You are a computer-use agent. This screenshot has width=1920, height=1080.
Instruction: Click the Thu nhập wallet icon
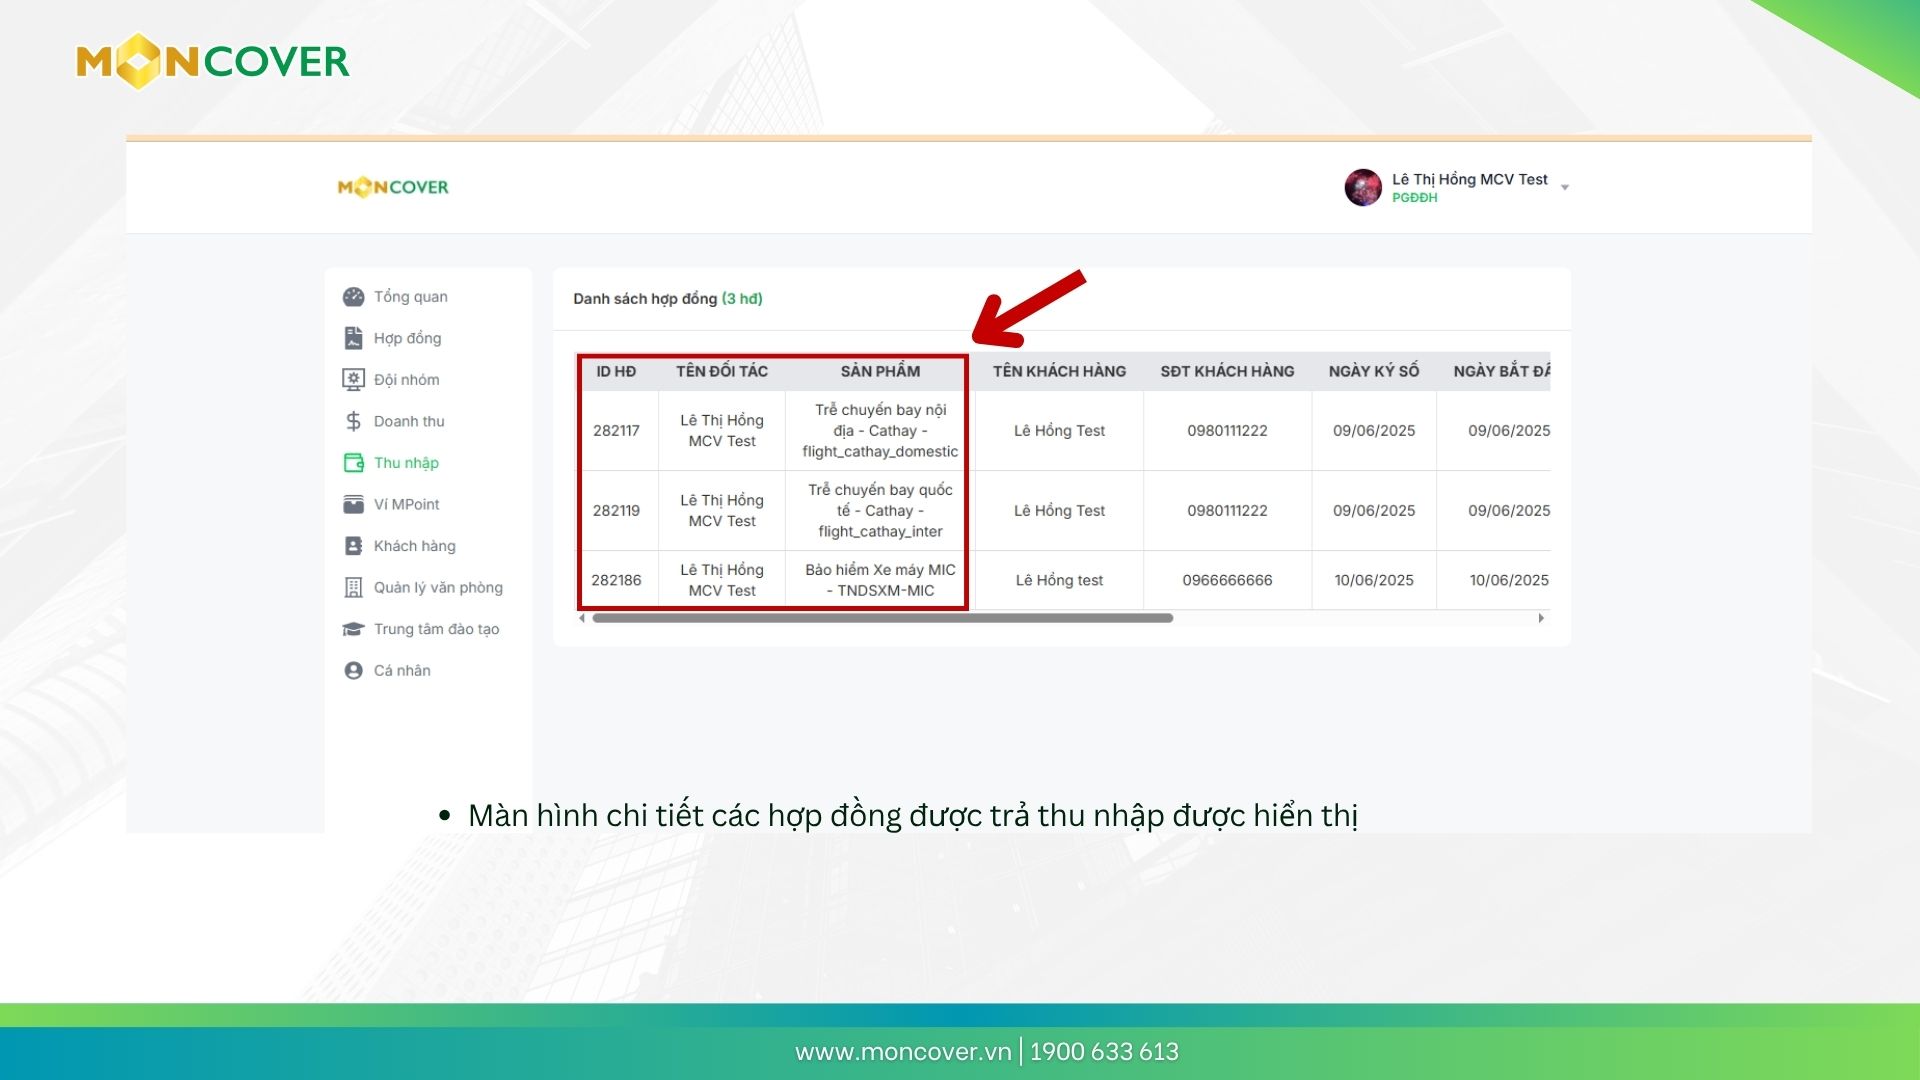[x=354, y=463]
